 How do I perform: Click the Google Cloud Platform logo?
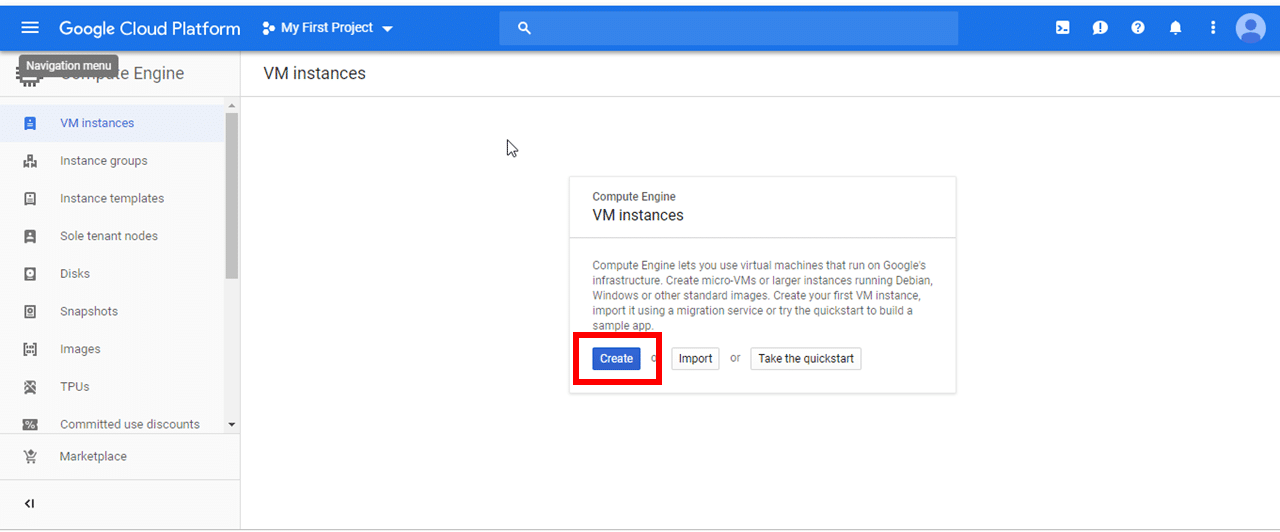tap(150, 29)
